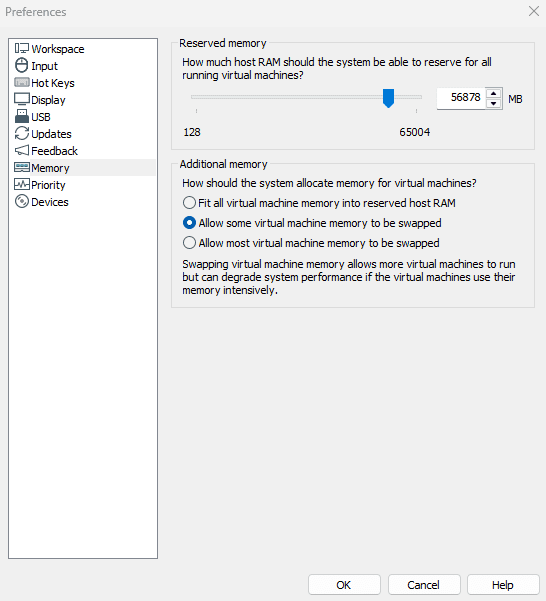The width and height of the screenshot is (546, 601).
Task: Open Updates preferences
Action: pyautogui.click(x=51, y=134)
